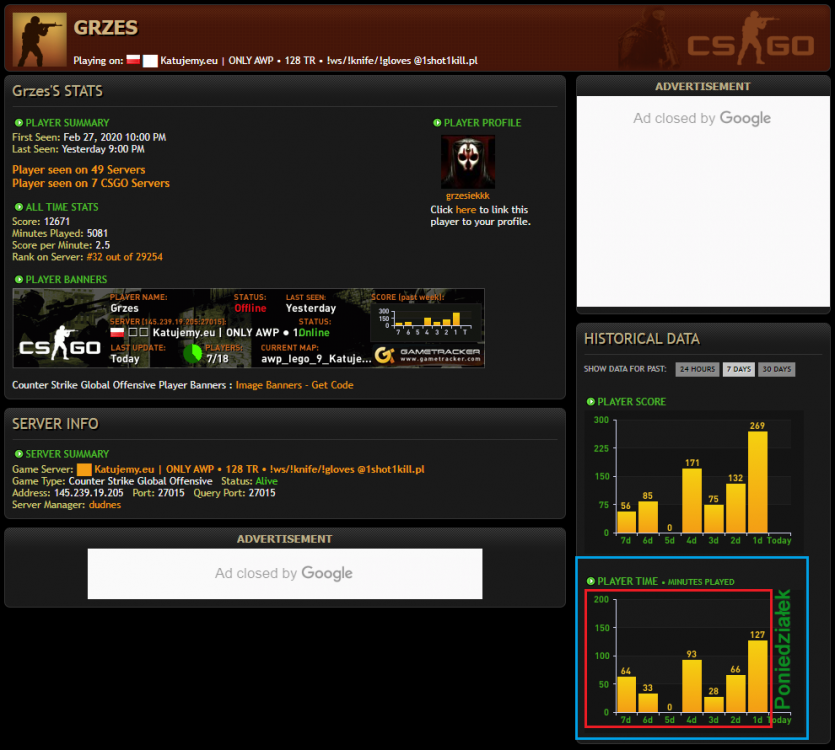This screenshot has height=750, width=835.
Task: Click the CS:GO soldier avatar icon beside GRZES
Action: tap(39, 39)
